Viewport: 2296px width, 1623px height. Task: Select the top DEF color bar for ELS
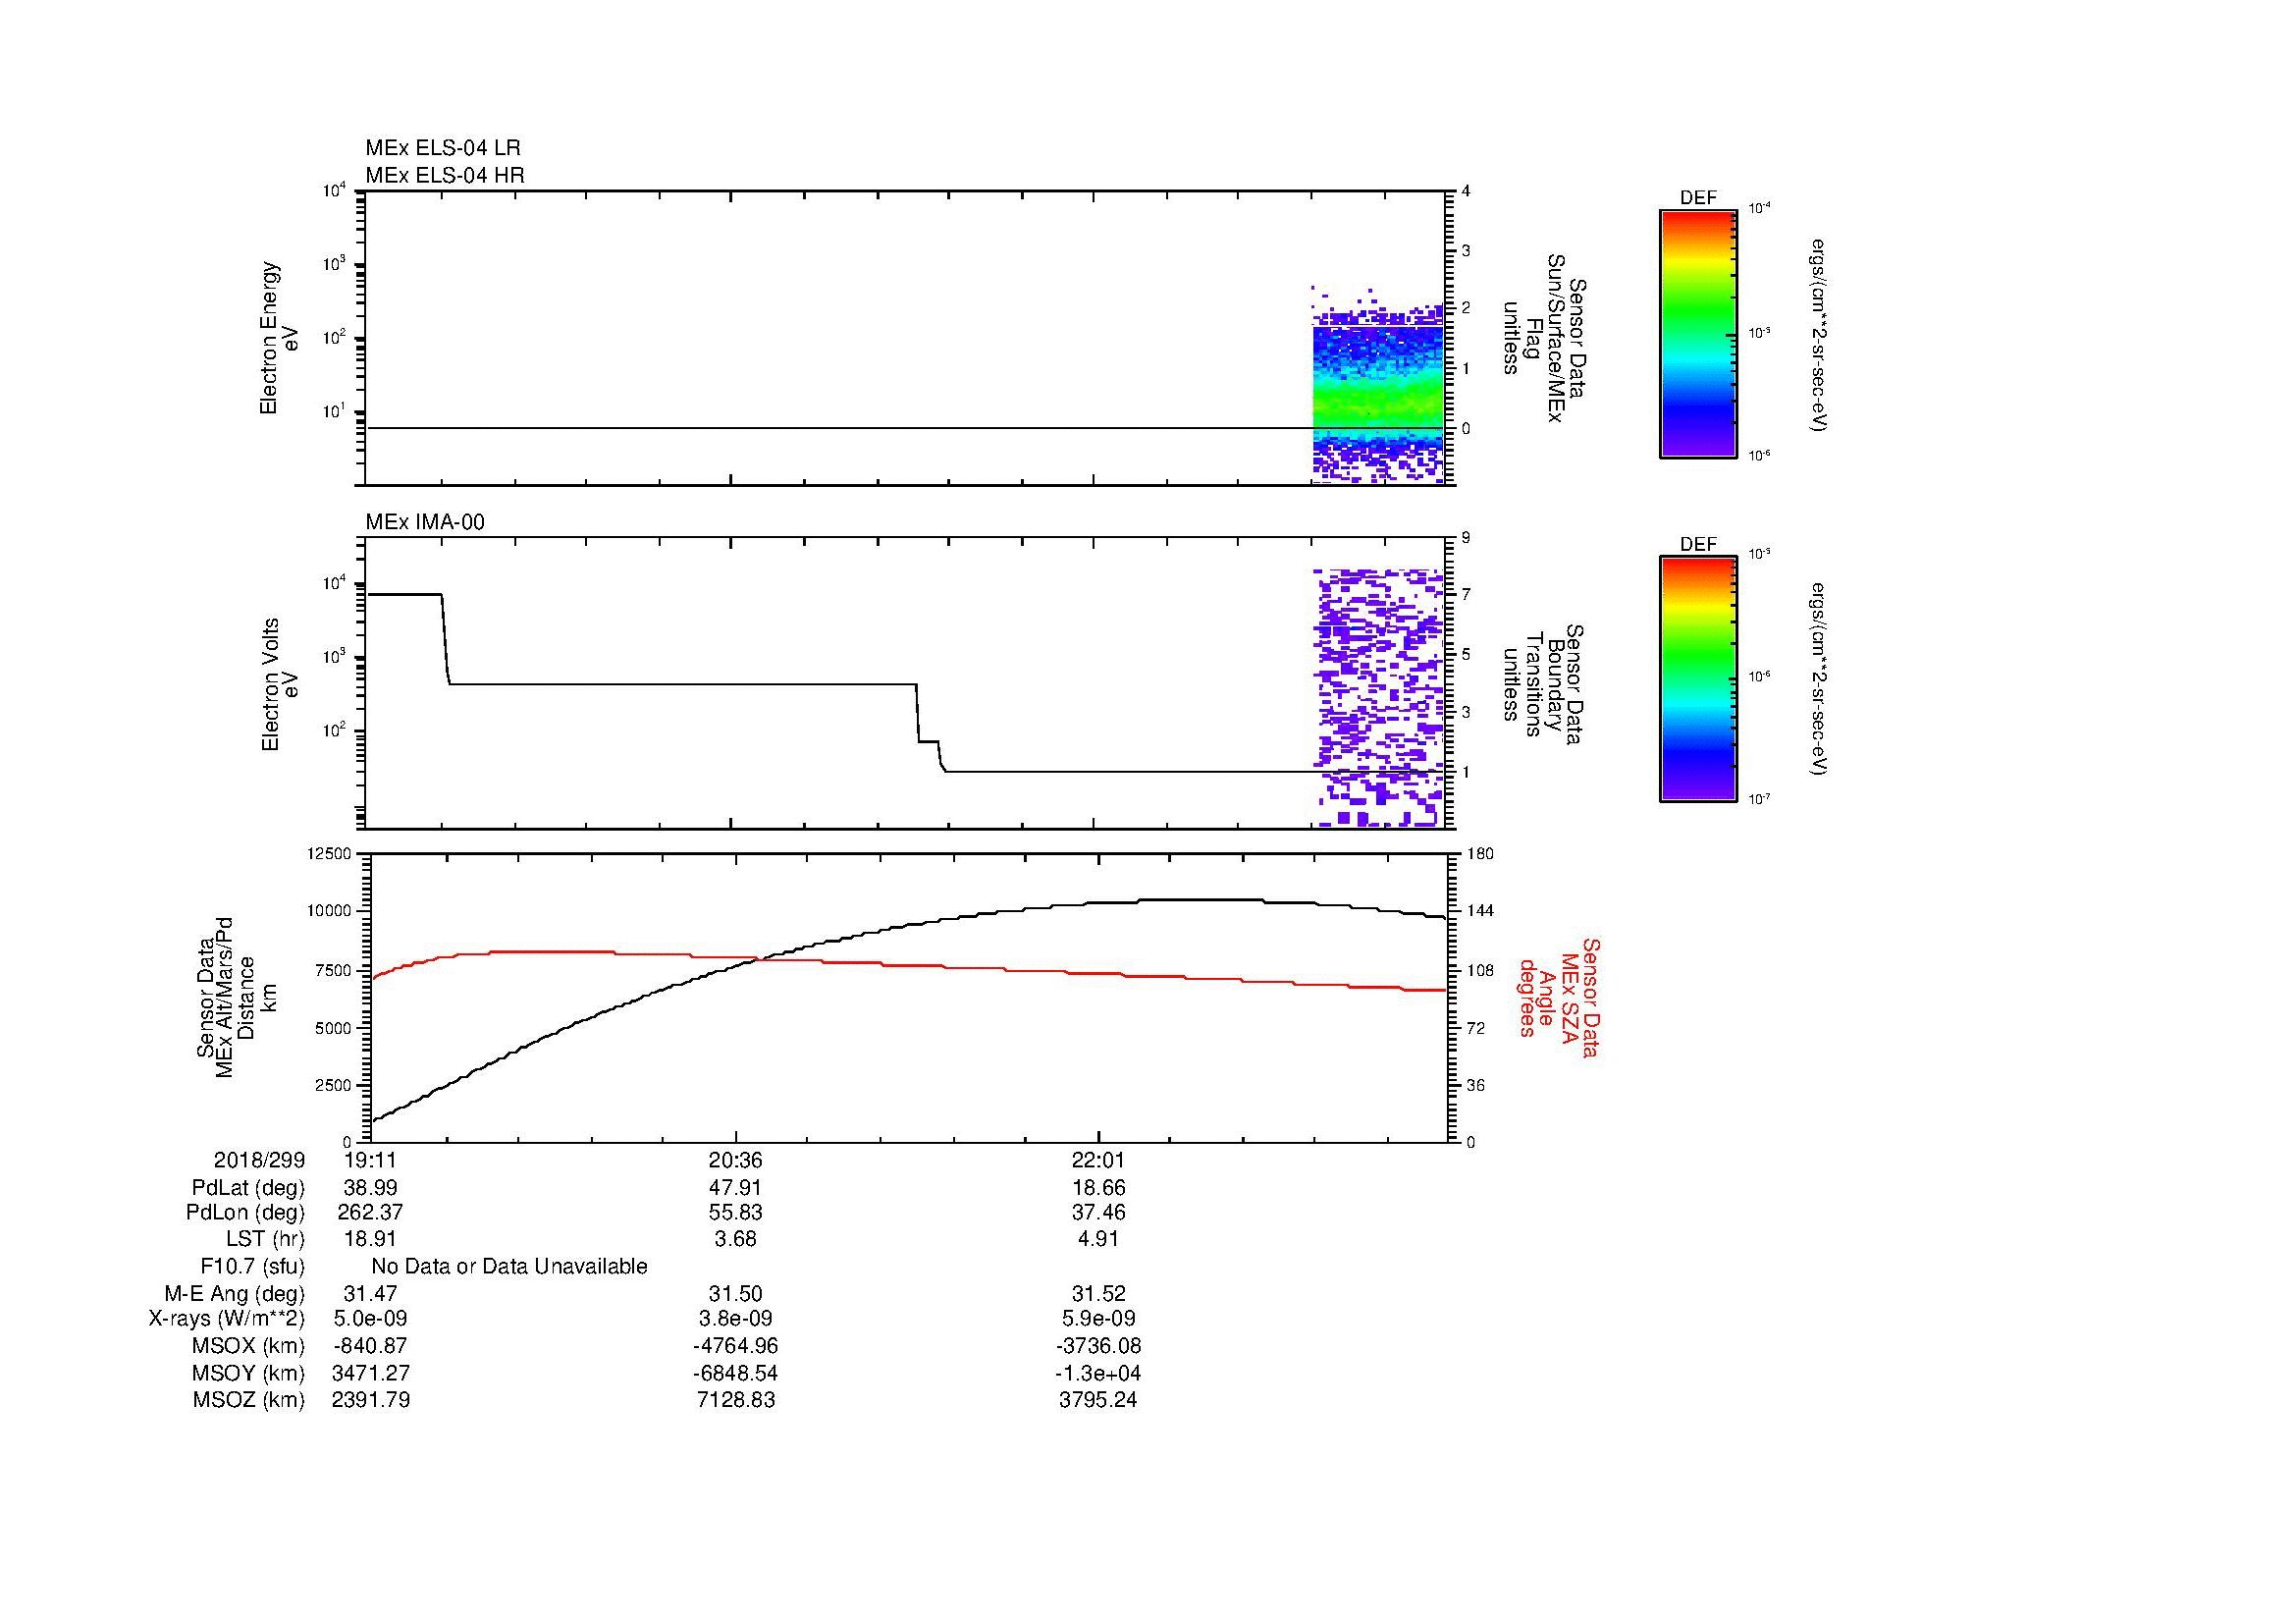(x=1698, y=333)
